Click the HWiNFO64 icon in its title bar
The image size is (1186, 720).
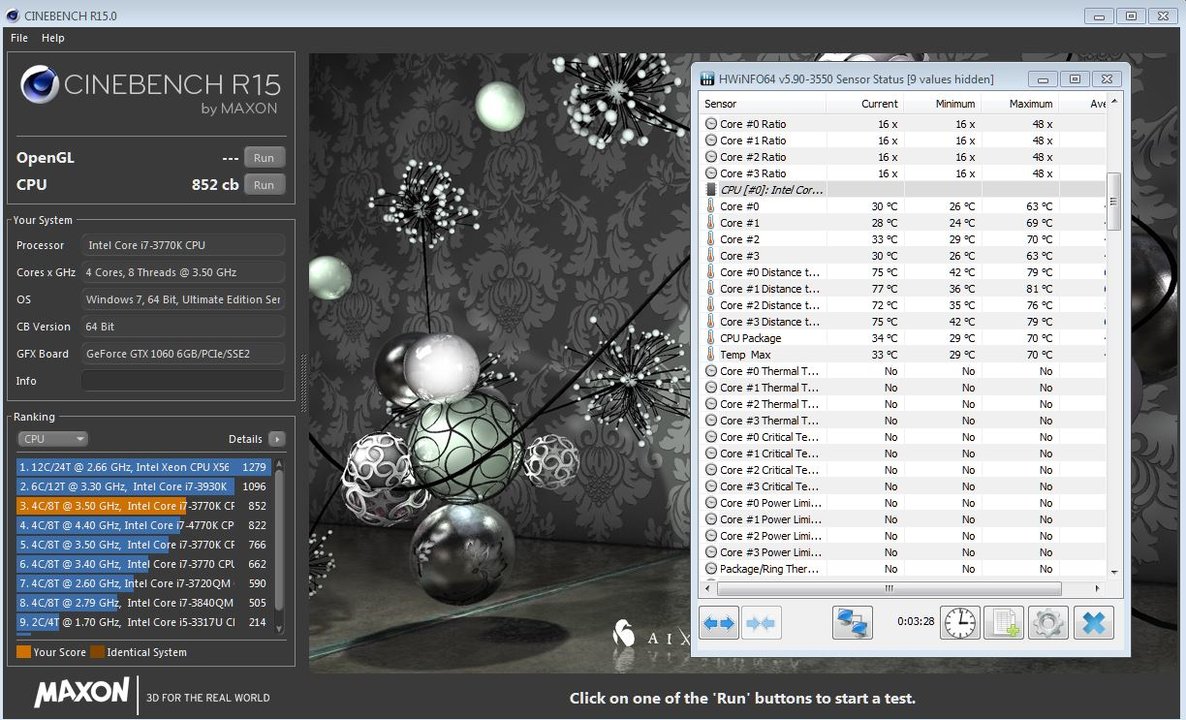707,79
